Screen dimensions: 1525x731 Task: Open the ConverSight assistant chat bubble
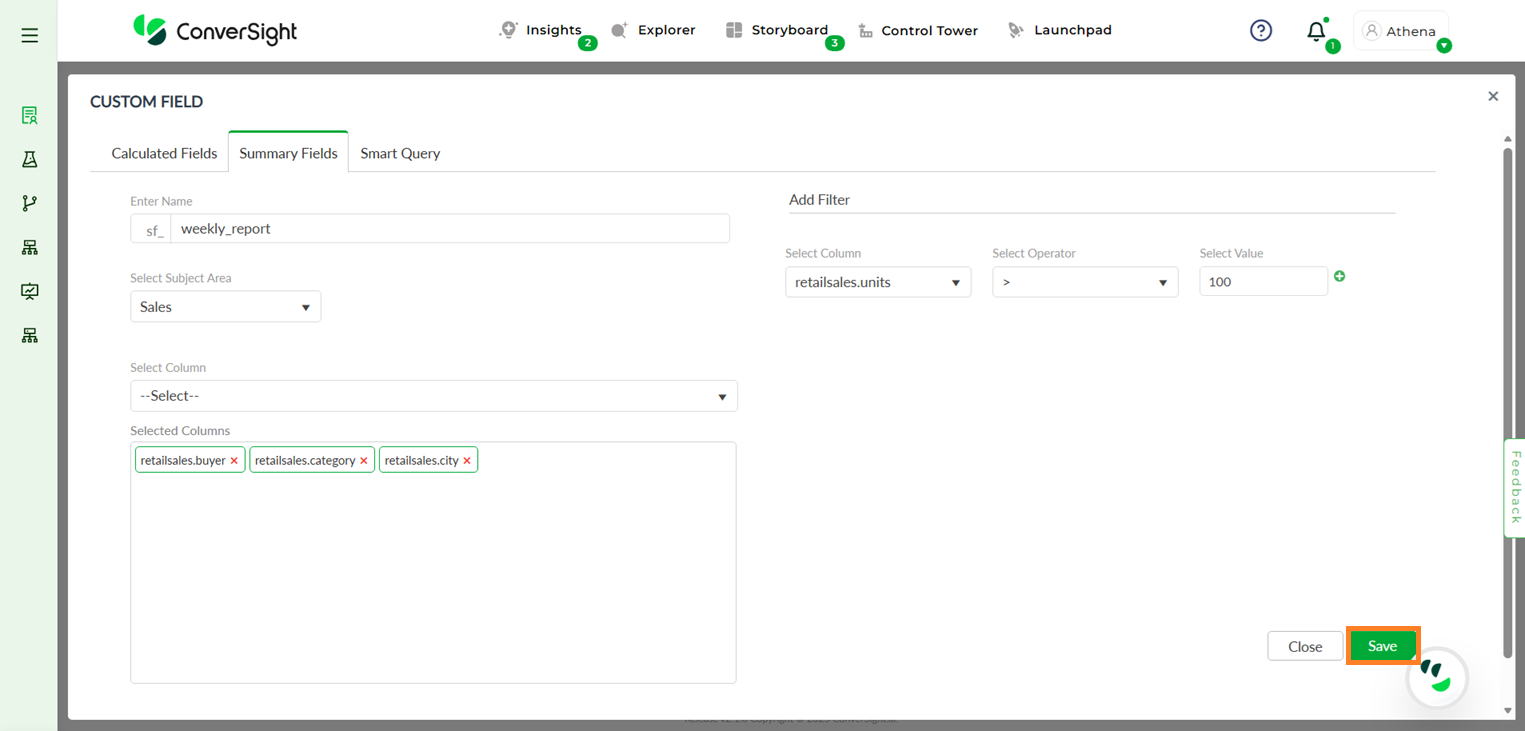click(x=1437, y=677)
